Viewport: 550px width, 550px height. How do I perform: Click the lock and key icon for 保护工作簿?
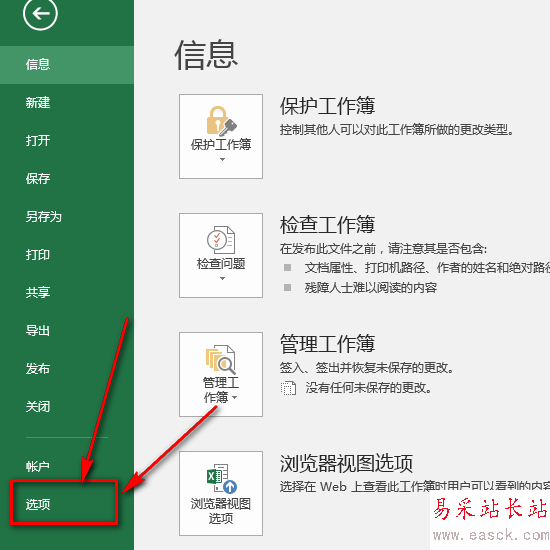[x=221, y=121]
